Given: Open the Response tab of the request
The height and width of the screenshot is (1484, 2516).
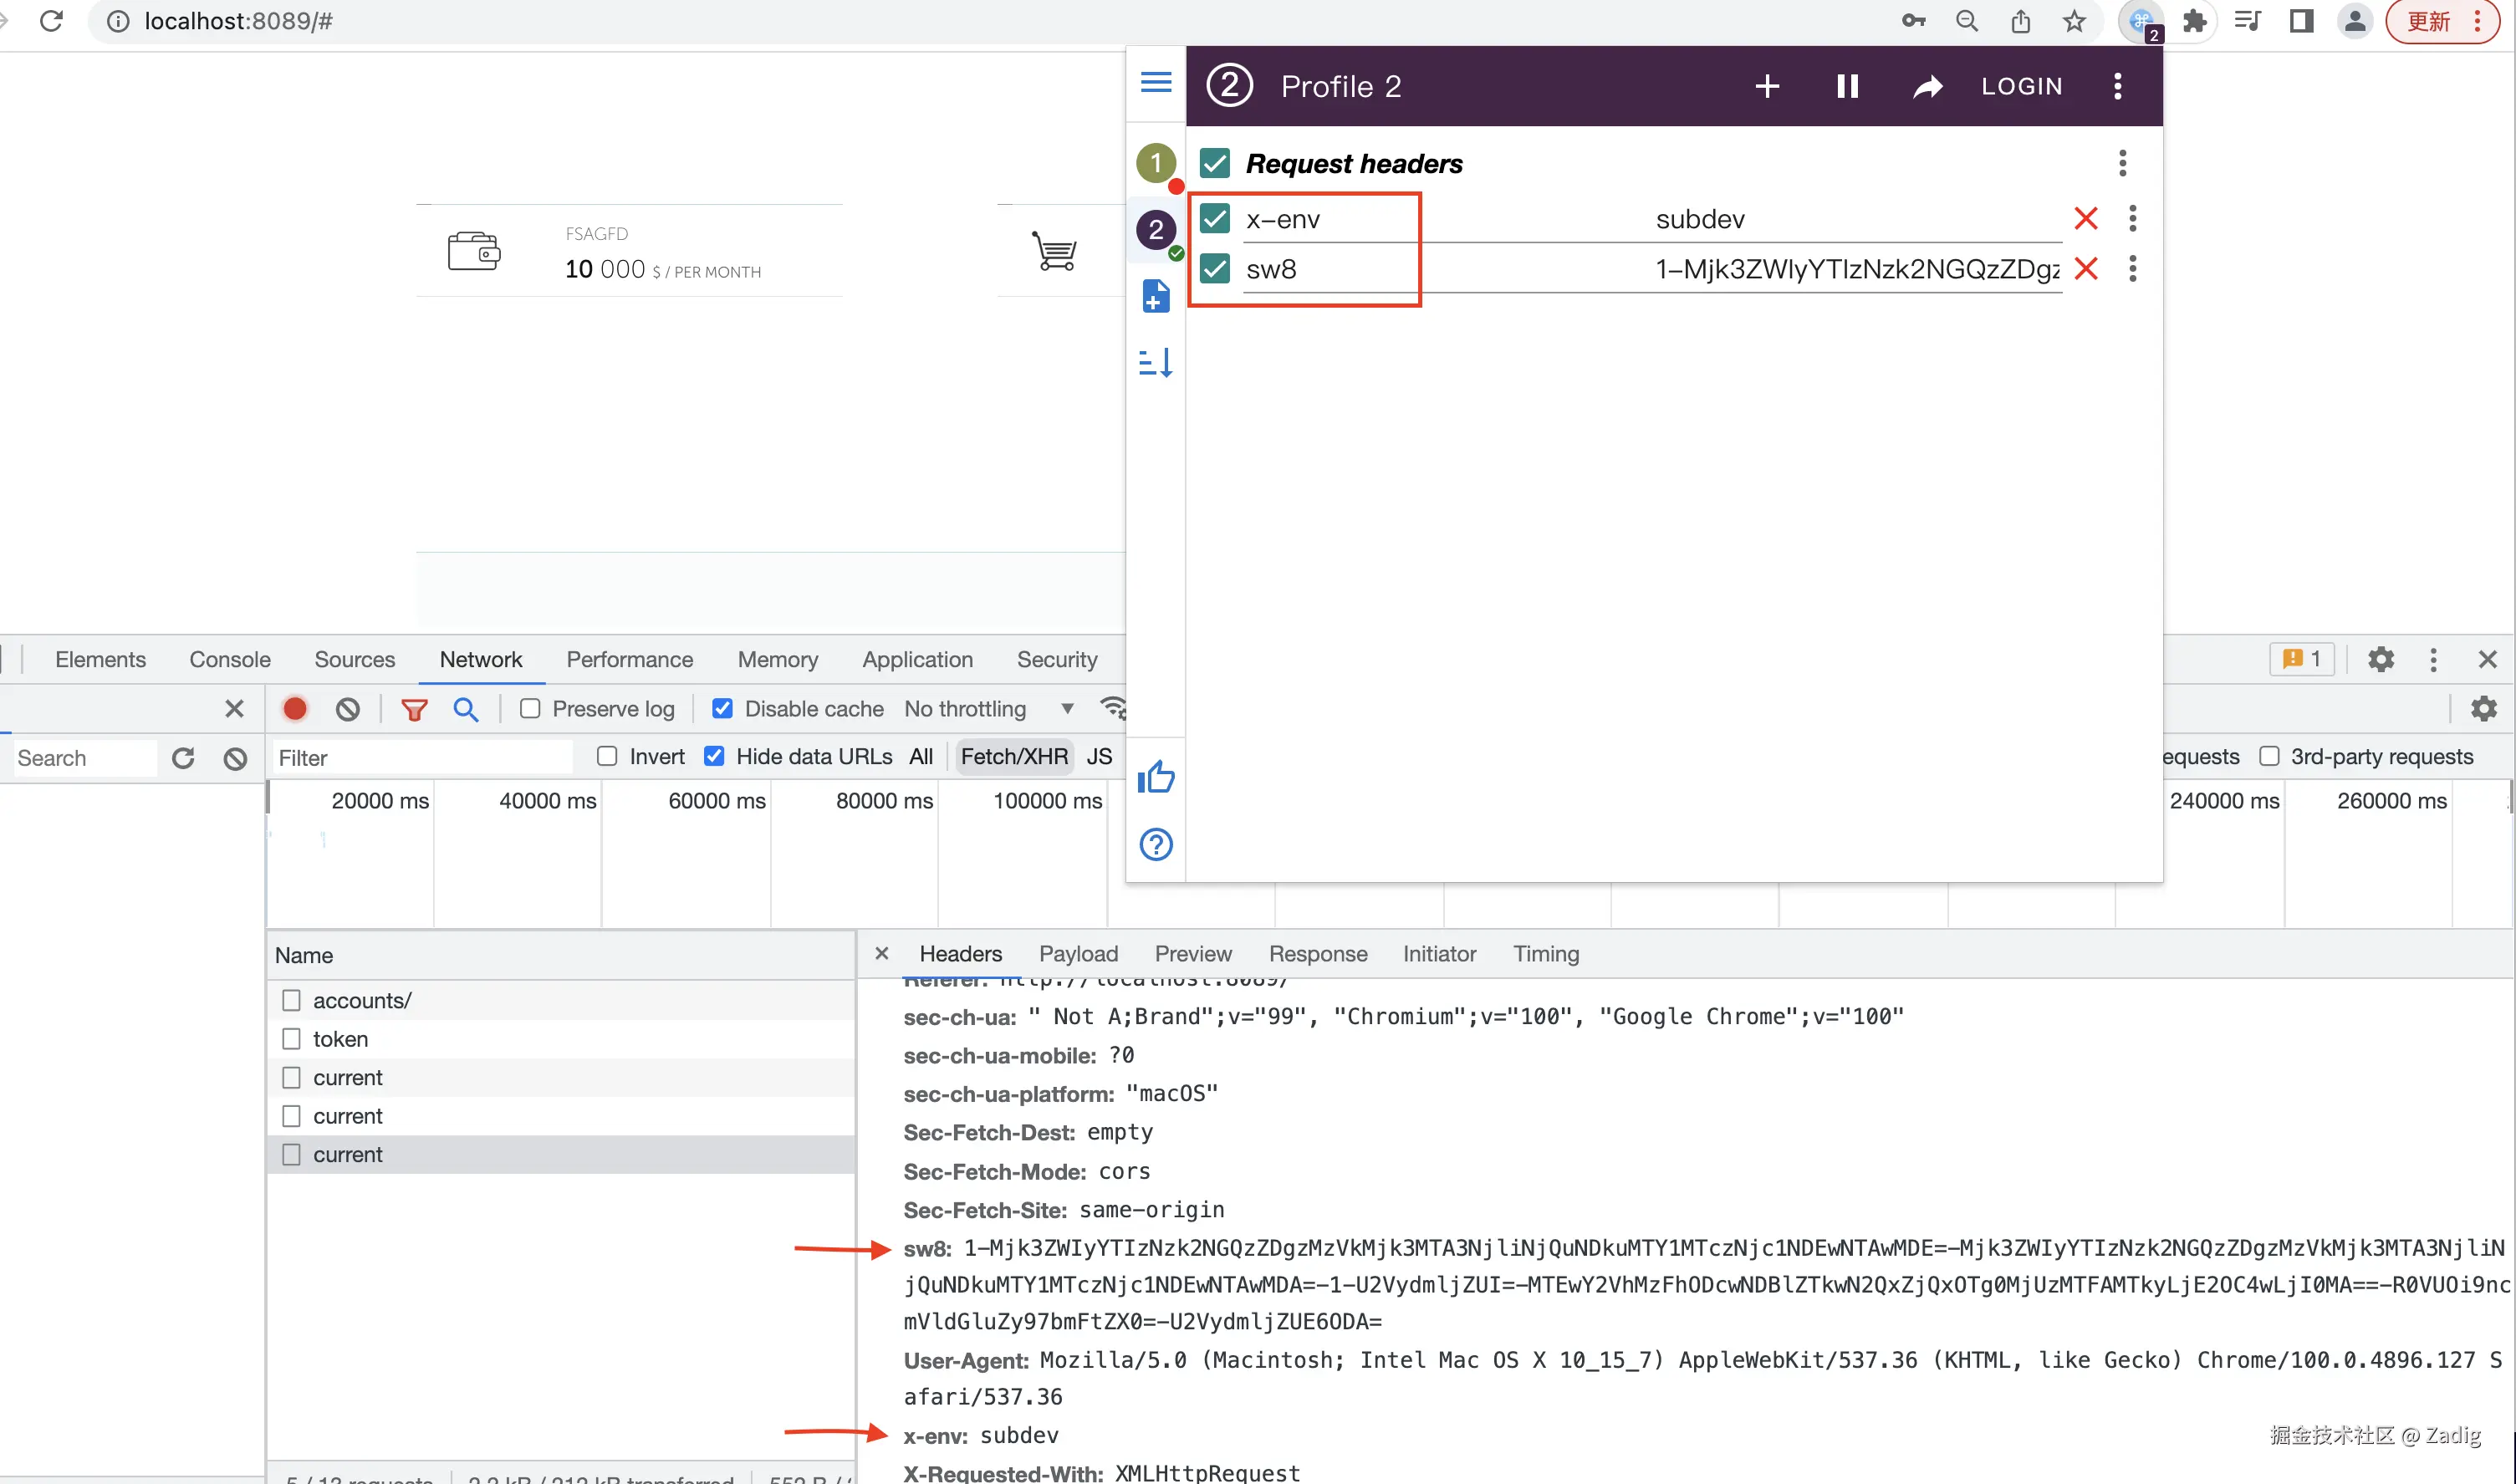Looking at the screenshot, I should pos(1317,954).
